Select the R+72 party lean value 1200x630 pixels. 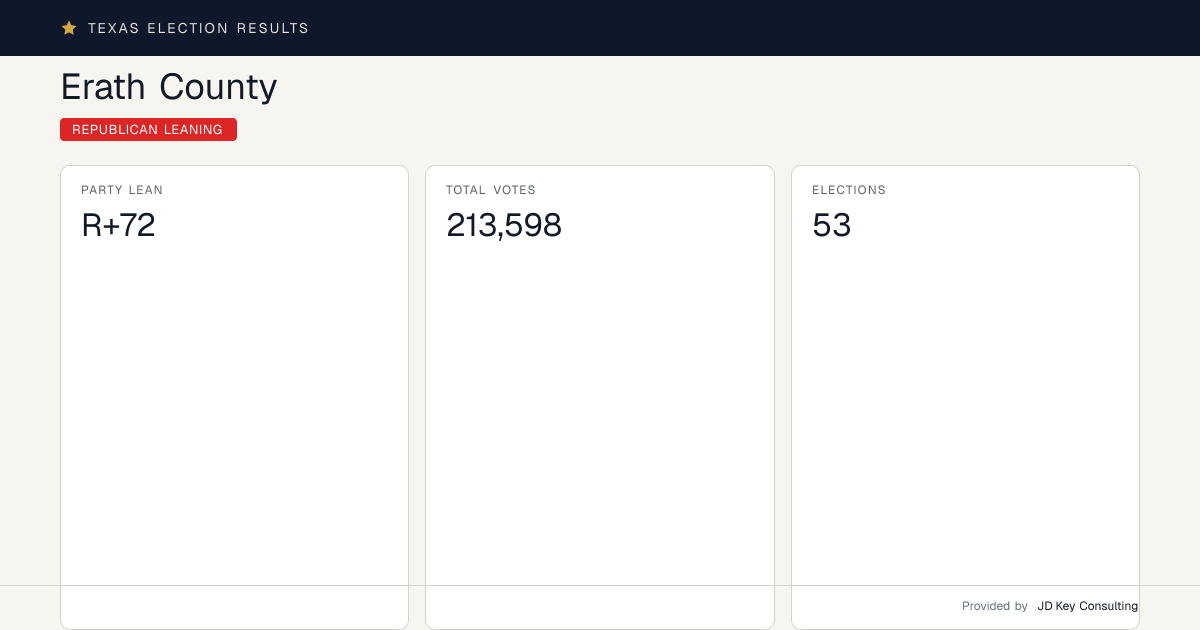[x=118, y=225]
